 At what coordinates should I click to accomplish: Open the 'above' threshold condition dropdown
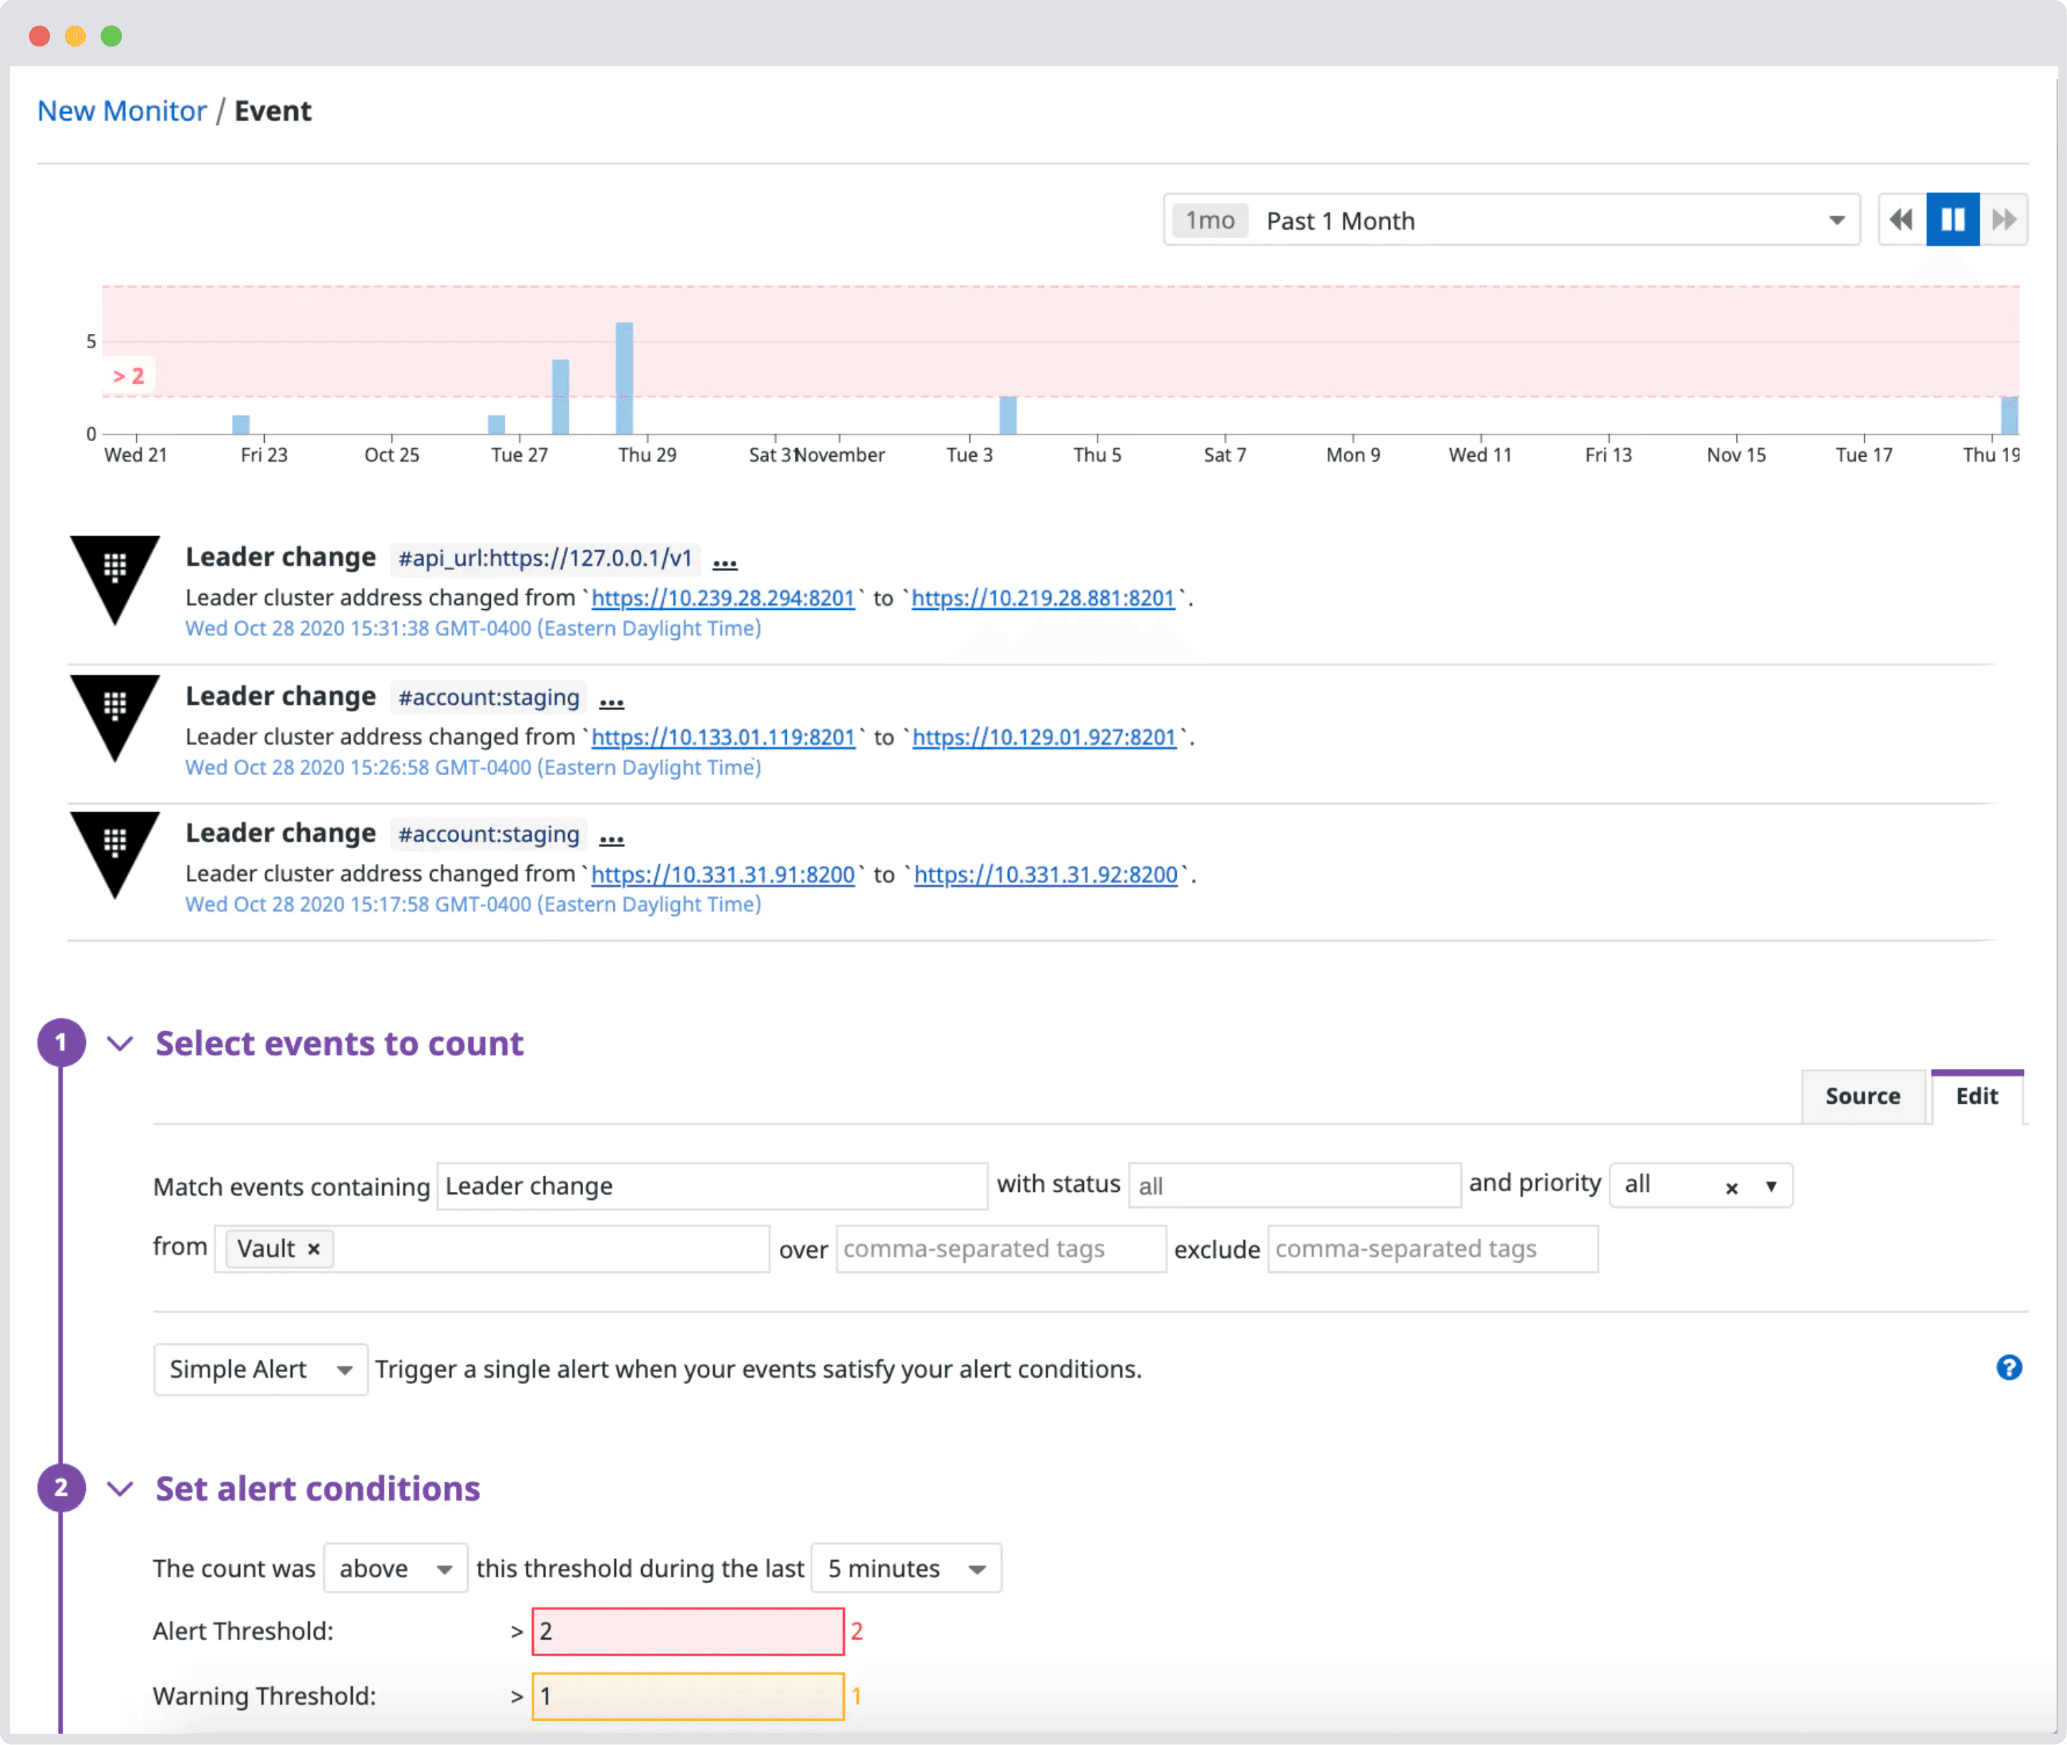pyautogui.click(x=394, y=1568)
